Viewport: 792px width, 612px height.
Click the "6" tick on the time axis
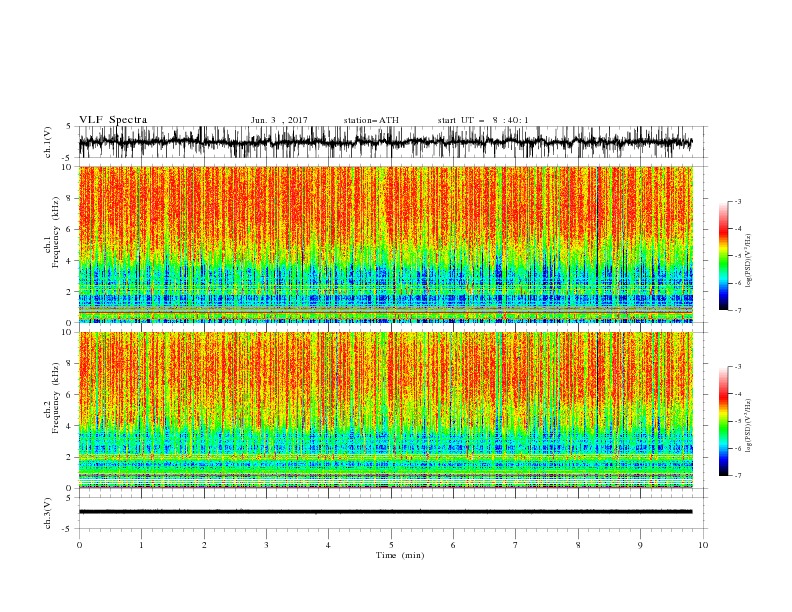tap(453, 545)
